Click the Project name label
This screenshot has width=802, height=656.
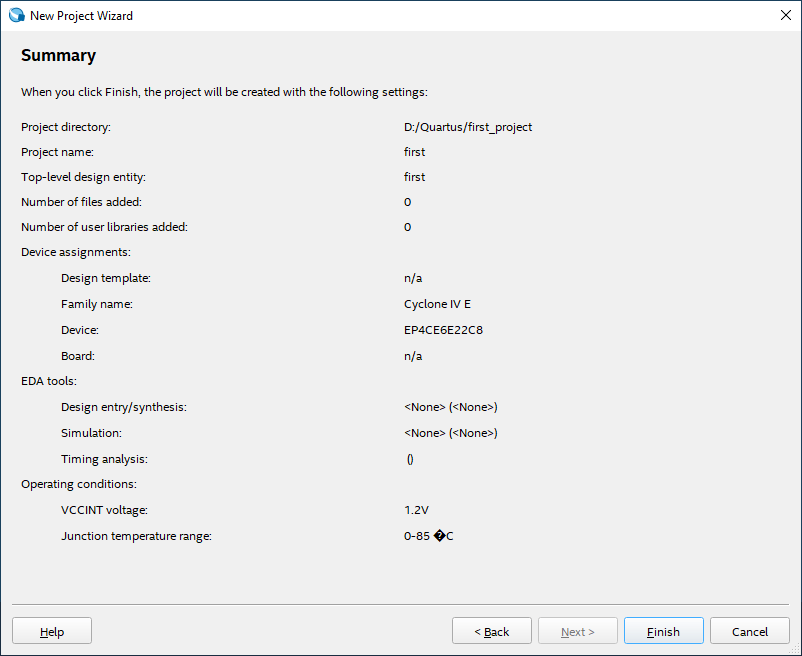pos(57,152)
